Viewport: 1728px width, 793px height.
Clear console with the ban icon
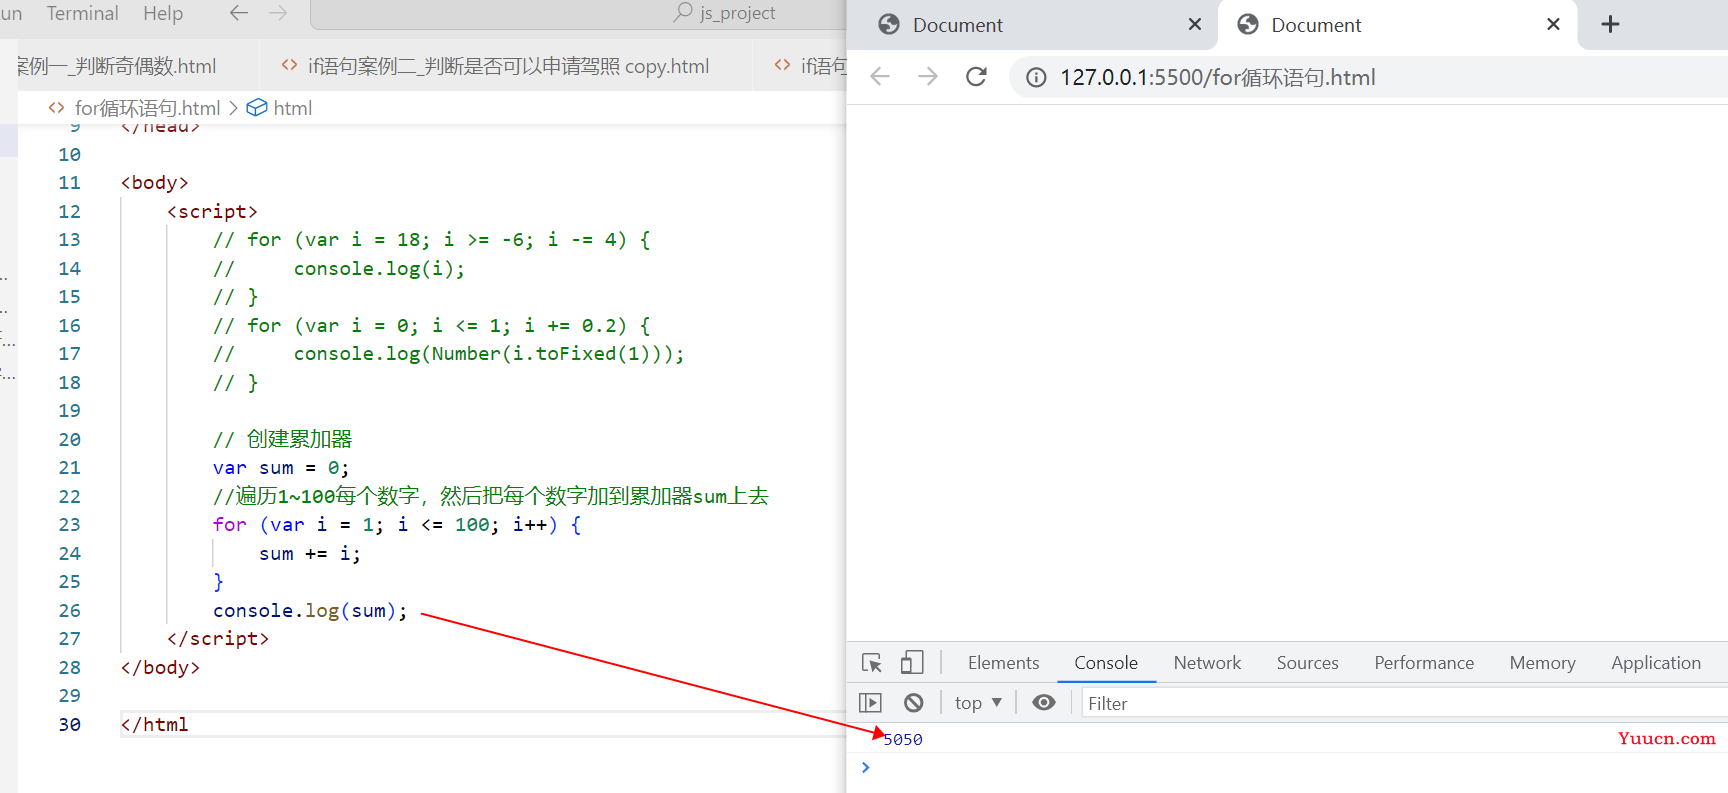[914, 703]
